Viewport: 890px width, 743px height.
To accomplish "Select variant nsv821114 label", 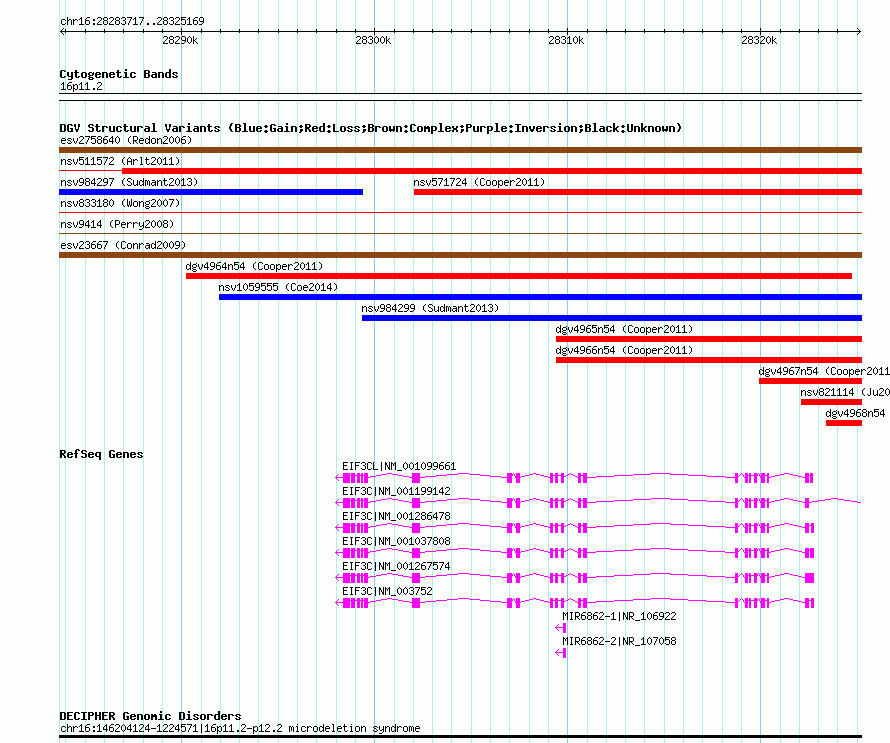I will point(845,392).
